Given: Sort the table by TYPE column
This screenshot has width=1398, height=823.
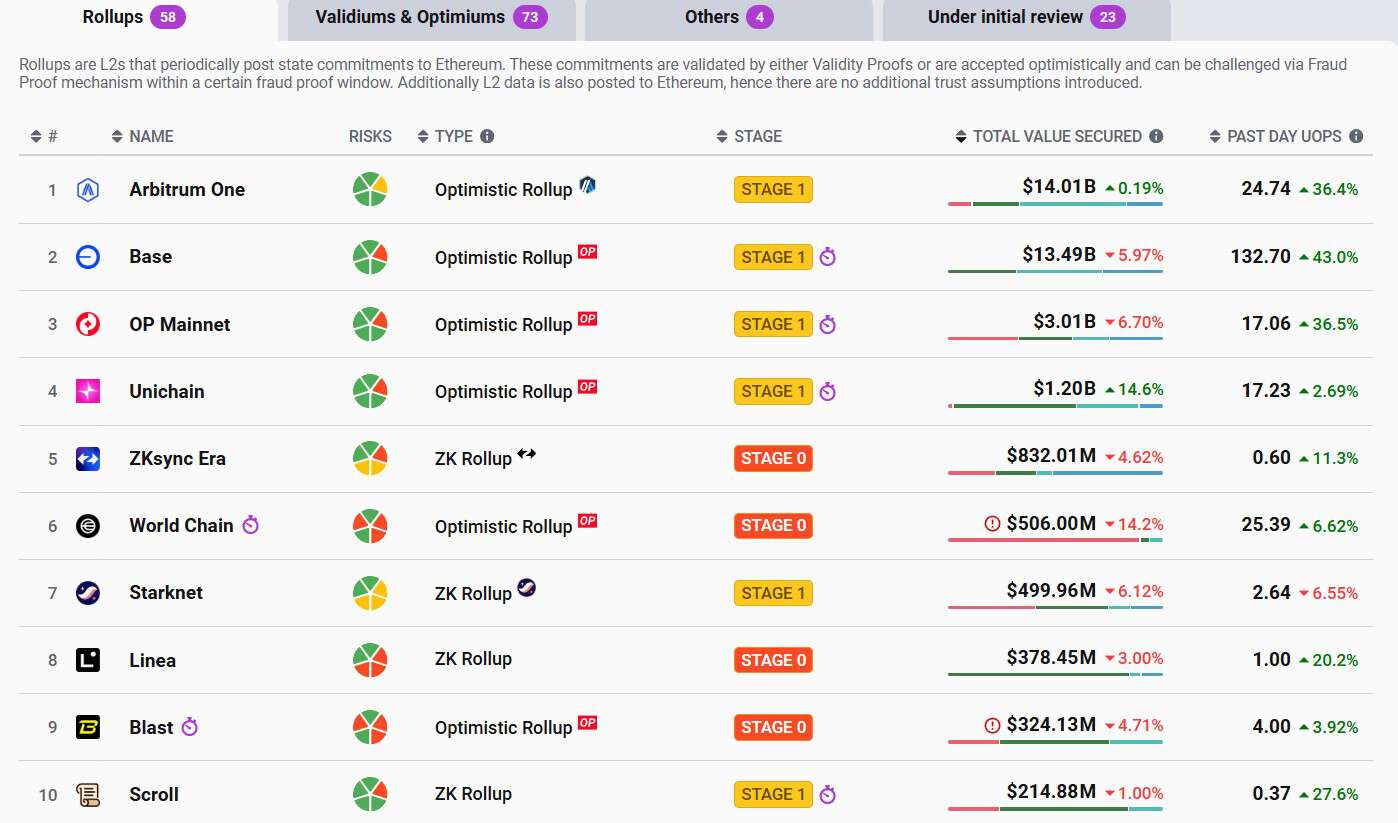Looking at the screenshot, I should [445, 136].
